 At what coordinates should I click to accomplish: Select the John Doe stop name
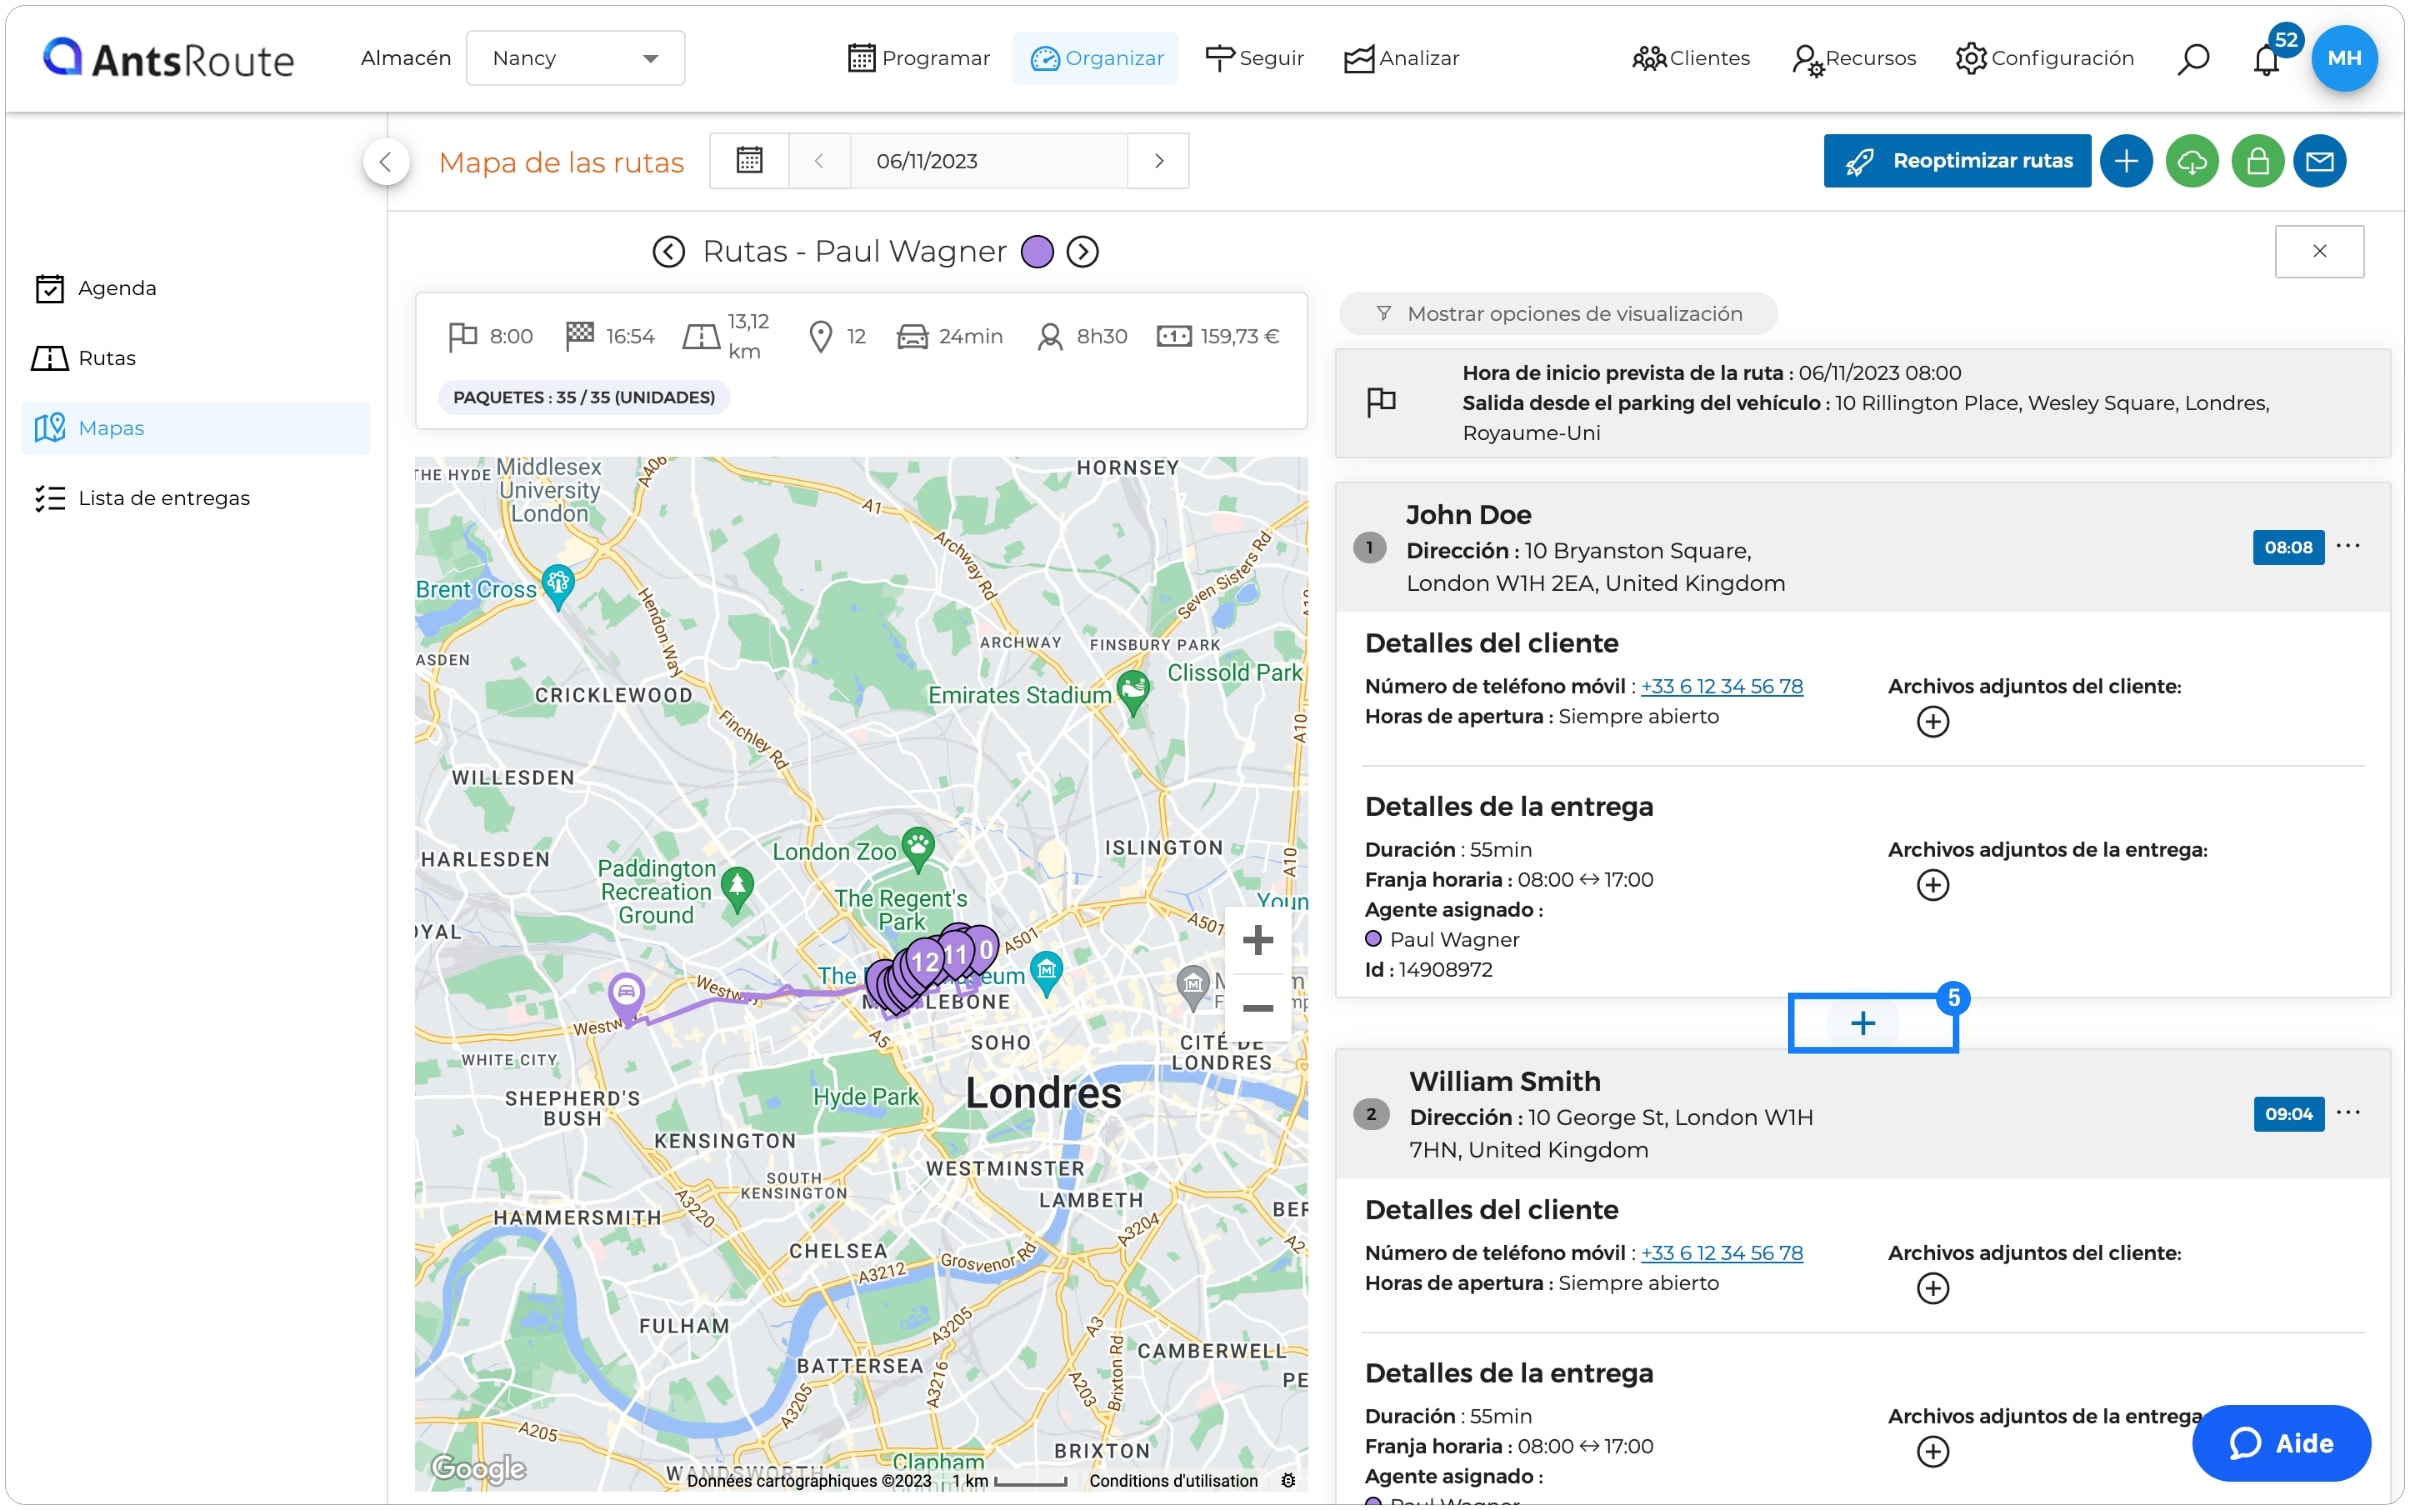point(1468,515)
